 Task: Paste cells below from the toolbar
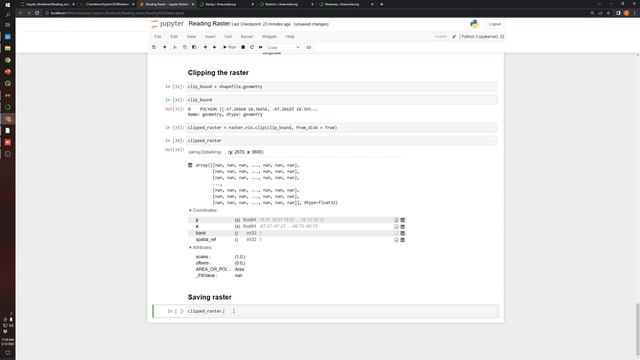point(194,47)
